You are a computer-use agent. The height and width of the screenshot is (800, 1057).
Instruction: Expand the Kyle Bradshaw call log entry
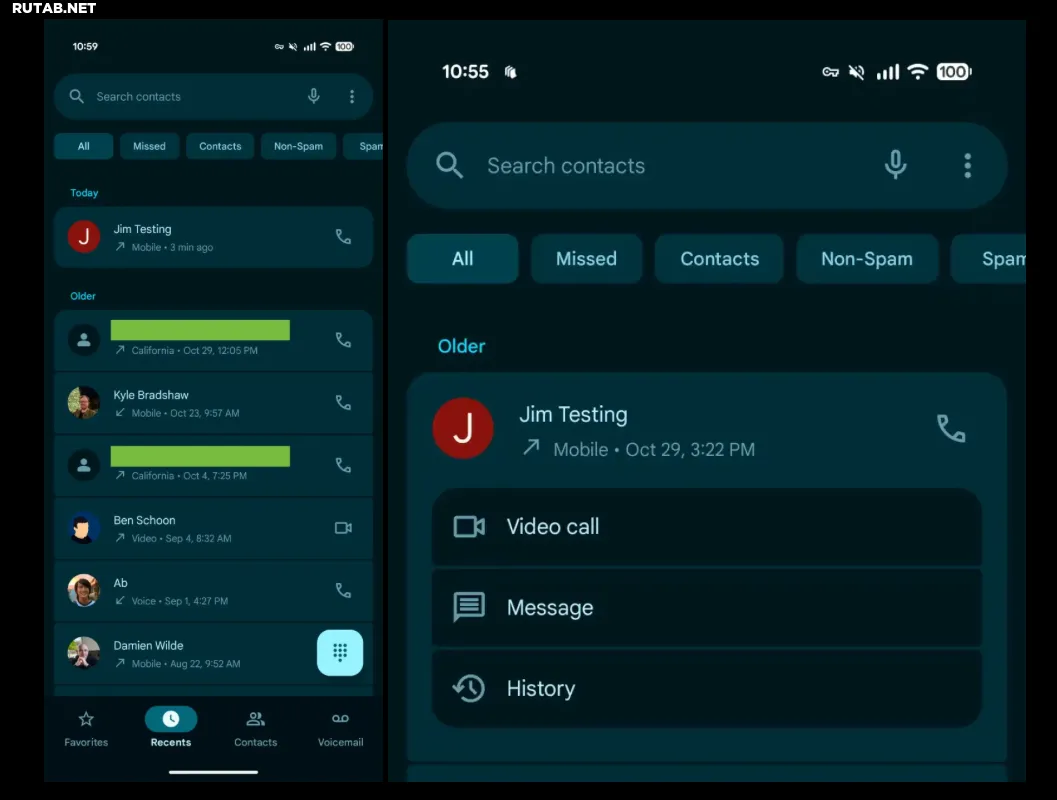(213, 403)
